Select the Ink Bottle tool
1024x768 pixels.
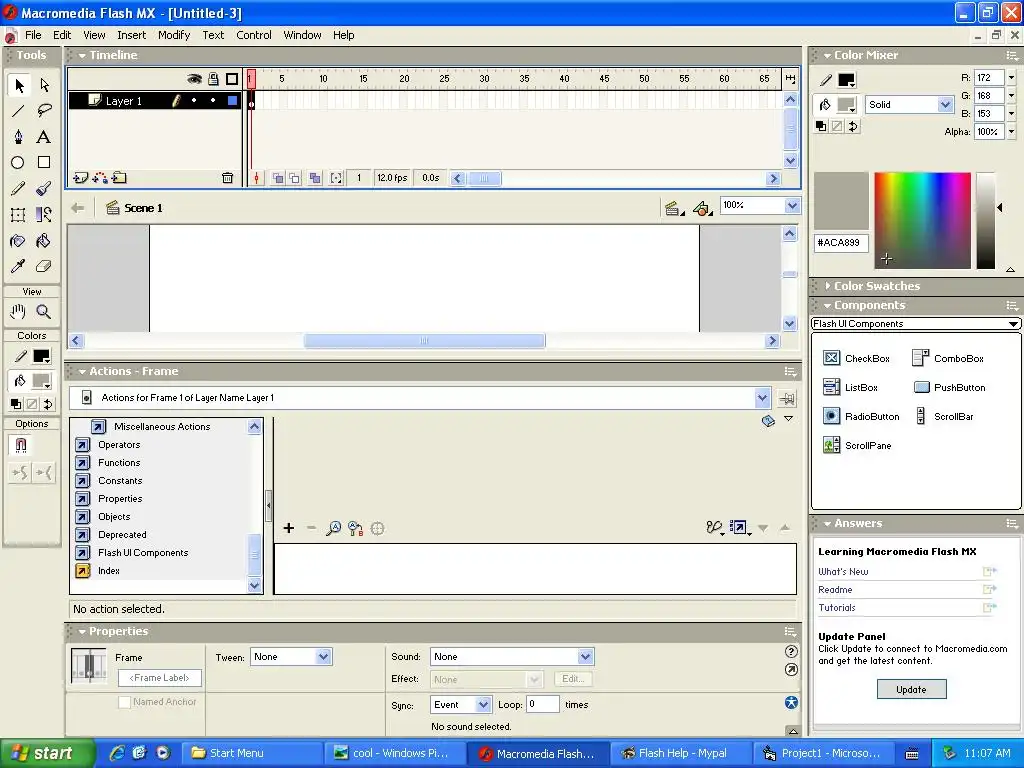click(18, 241)
